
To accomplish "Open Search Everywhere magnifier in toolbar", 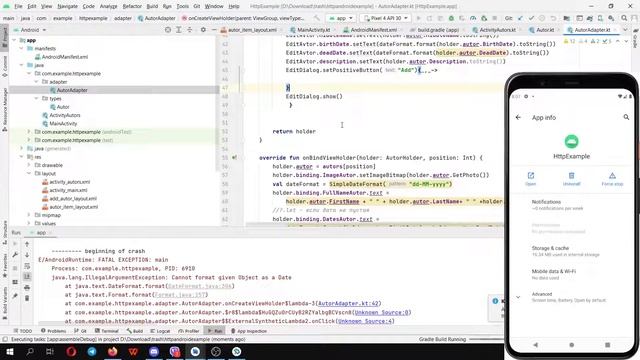I will [x=624, y=18].
